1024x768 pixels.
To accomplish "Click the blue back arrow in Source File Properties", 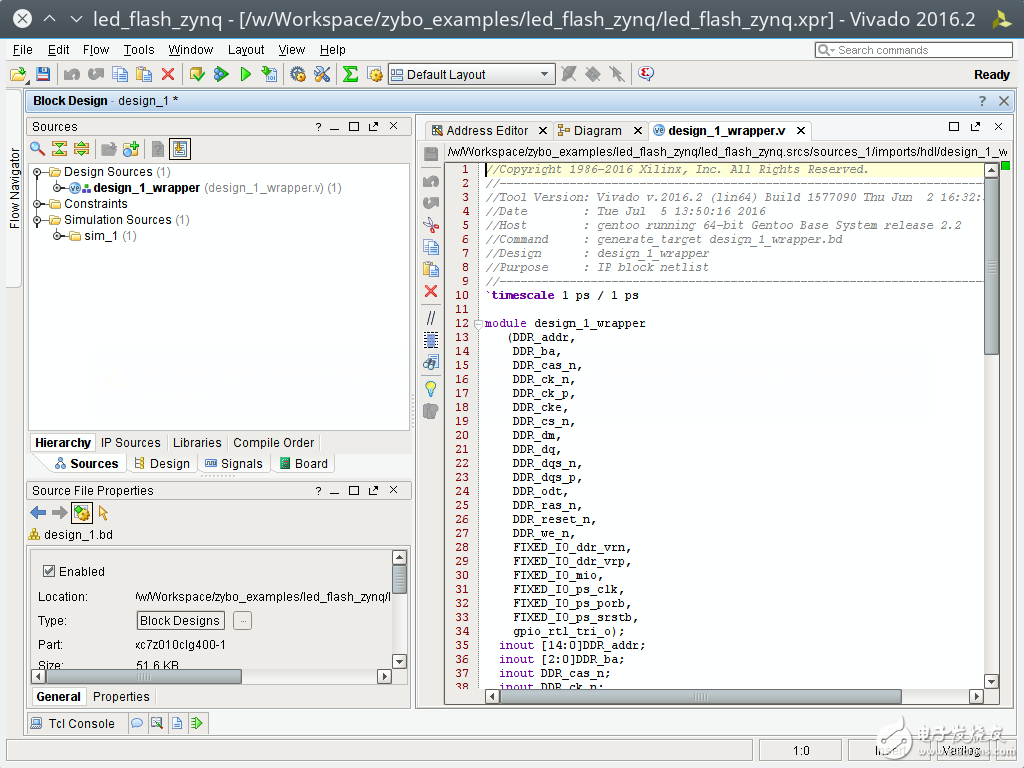I will point(38,513).
